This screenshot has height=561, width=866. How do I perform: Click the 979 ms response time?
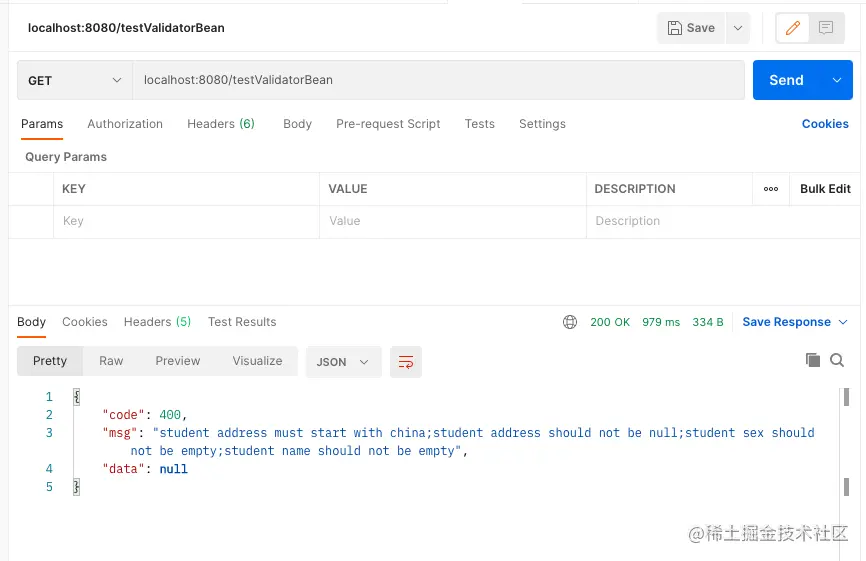pyautogui.click(x=661, y=322)
